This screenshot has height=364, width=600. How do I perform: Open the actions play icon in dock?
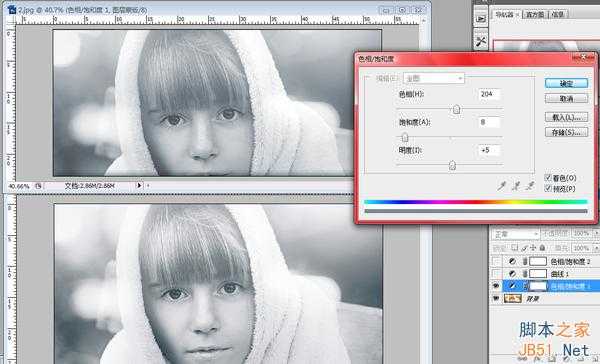[x=481, y=19]
